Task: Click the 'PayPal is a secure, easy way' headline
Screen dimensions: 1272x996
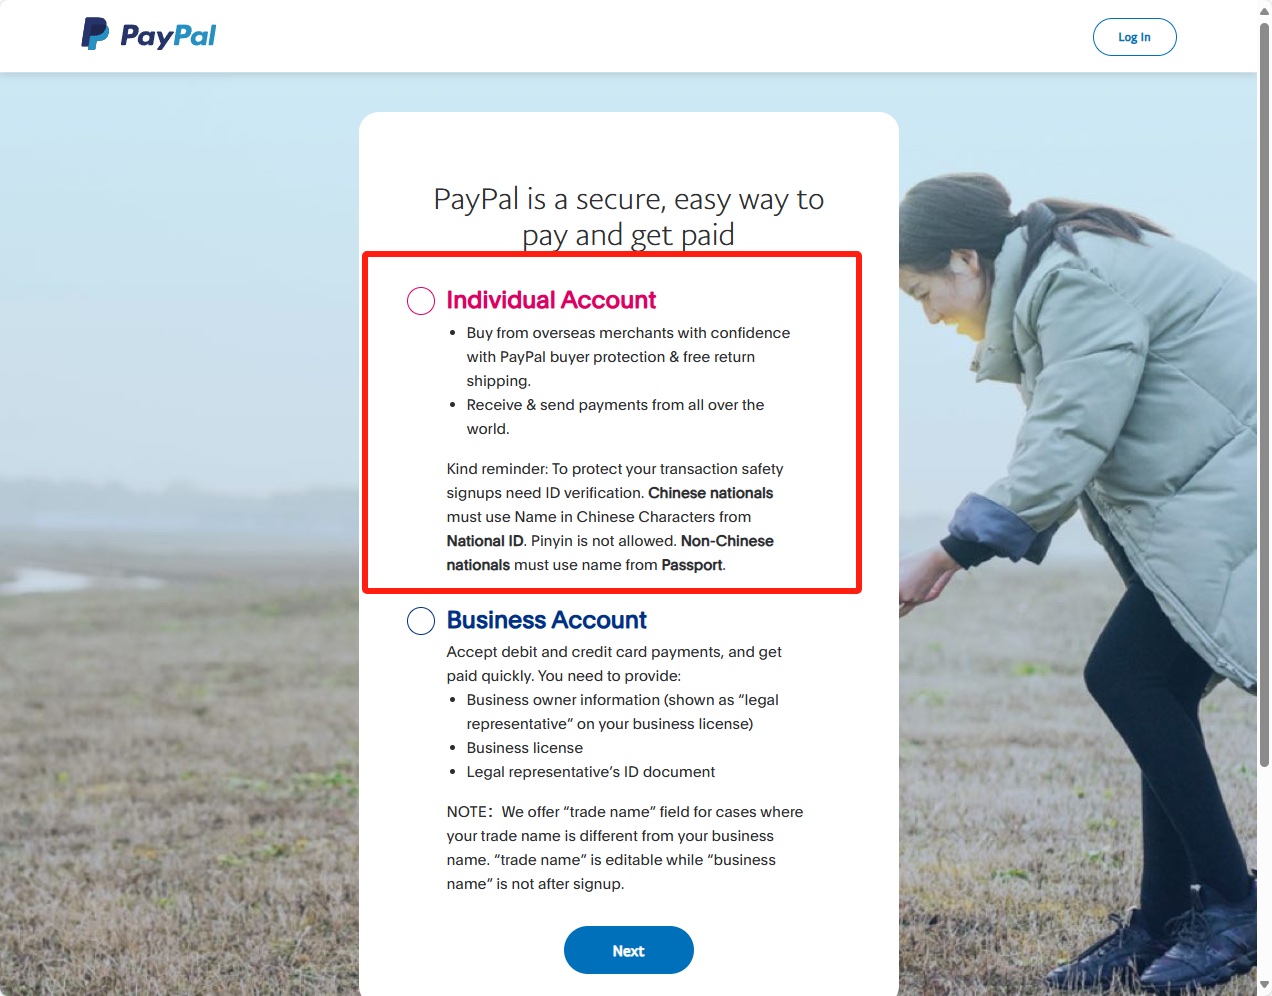Action: coord(629,217)
